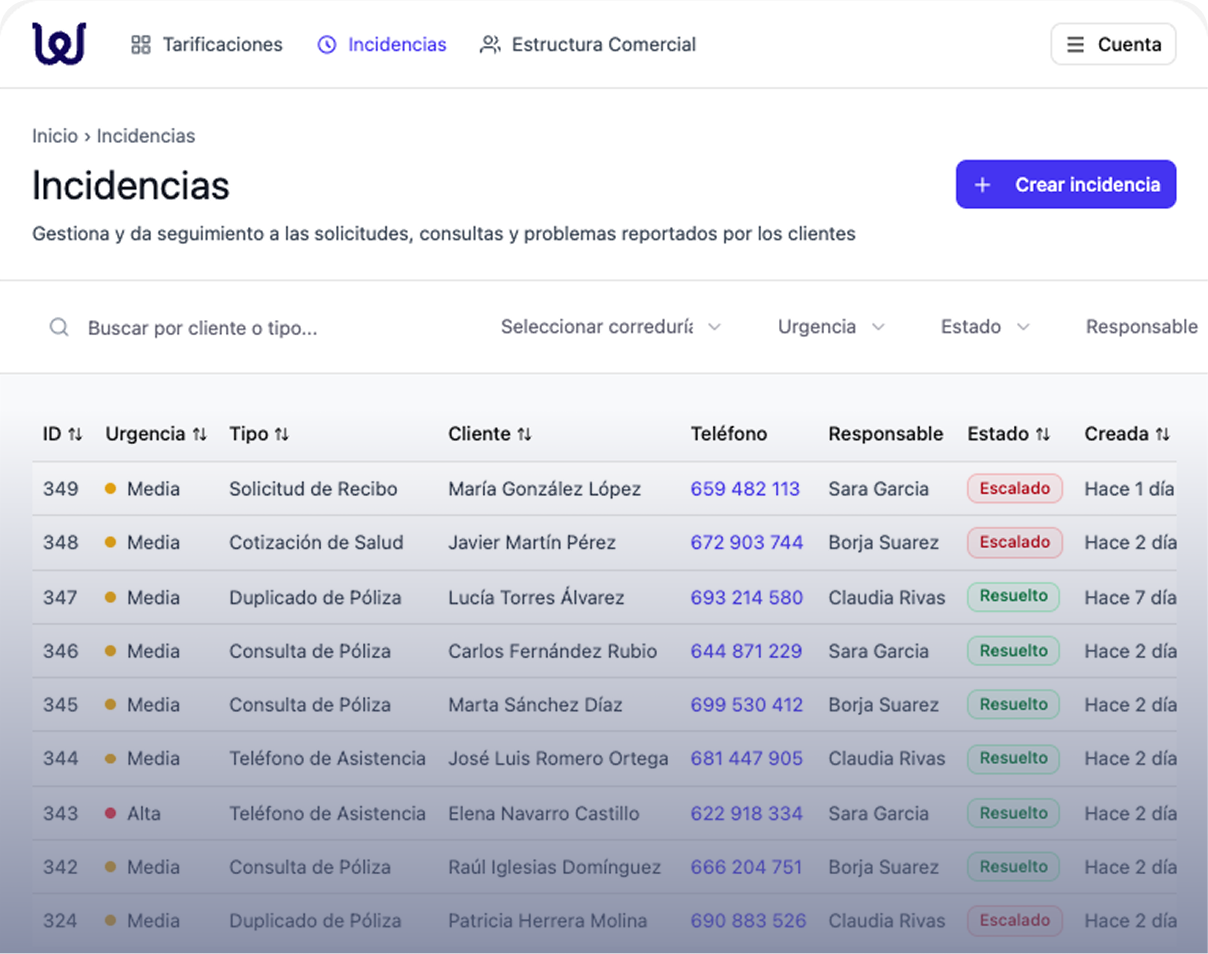Click Resuelto badge for Elena Navarro Castillo
The image size is (1208, 954).
(1013, 813)
